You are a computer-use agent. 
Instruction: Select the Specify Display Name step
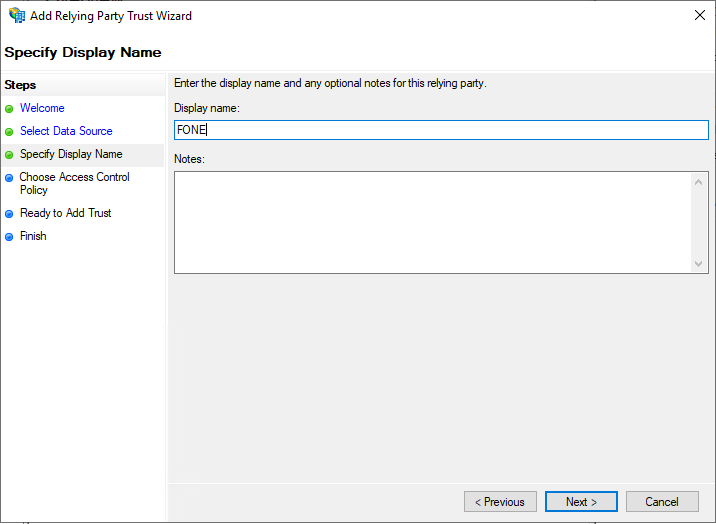click(71, 154)
